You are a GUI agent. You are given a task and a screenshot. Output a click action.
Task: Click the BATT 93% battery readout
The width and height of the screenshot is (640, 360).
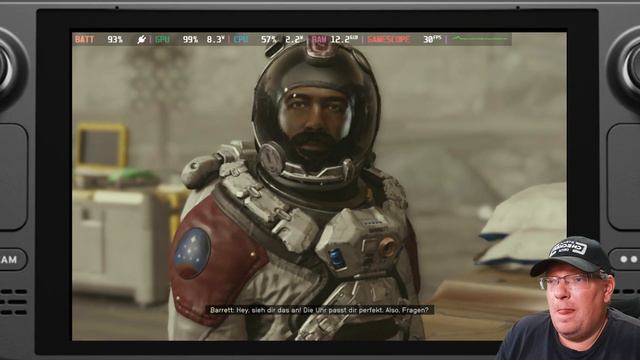[99, 39]
